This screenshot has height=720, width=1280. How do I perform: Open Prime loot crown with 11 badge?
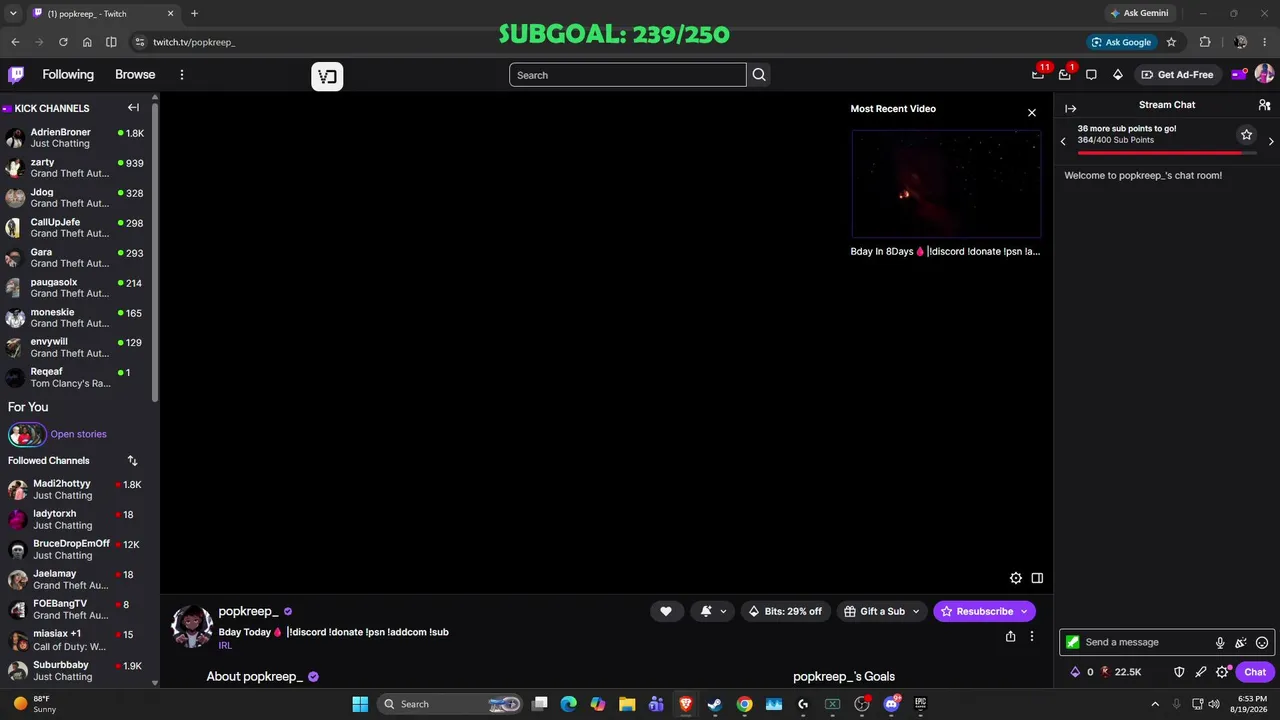point(1038,75)
